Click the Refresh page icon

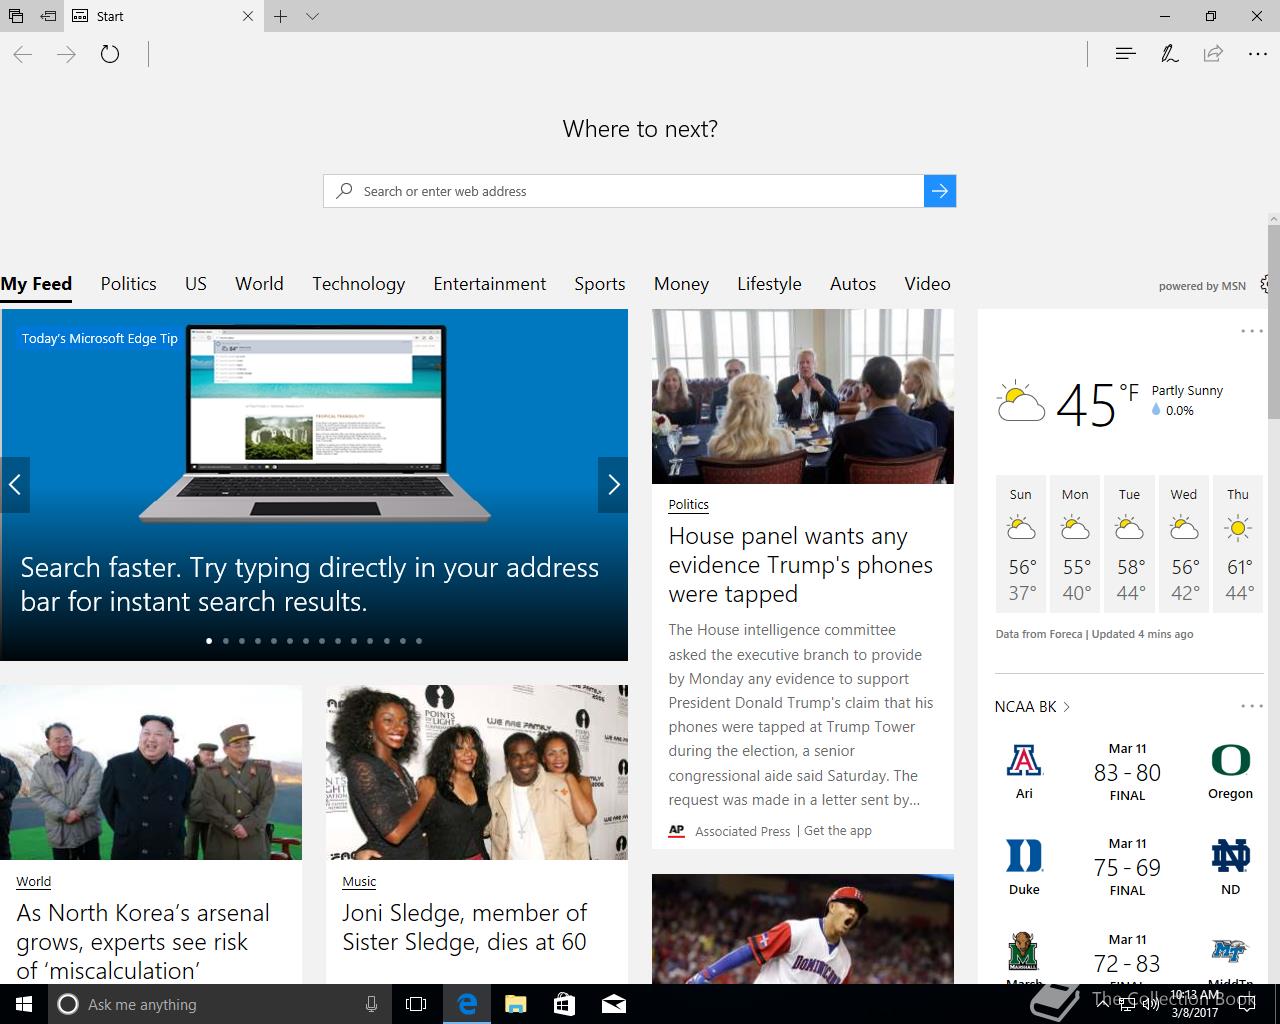point(110,54)
